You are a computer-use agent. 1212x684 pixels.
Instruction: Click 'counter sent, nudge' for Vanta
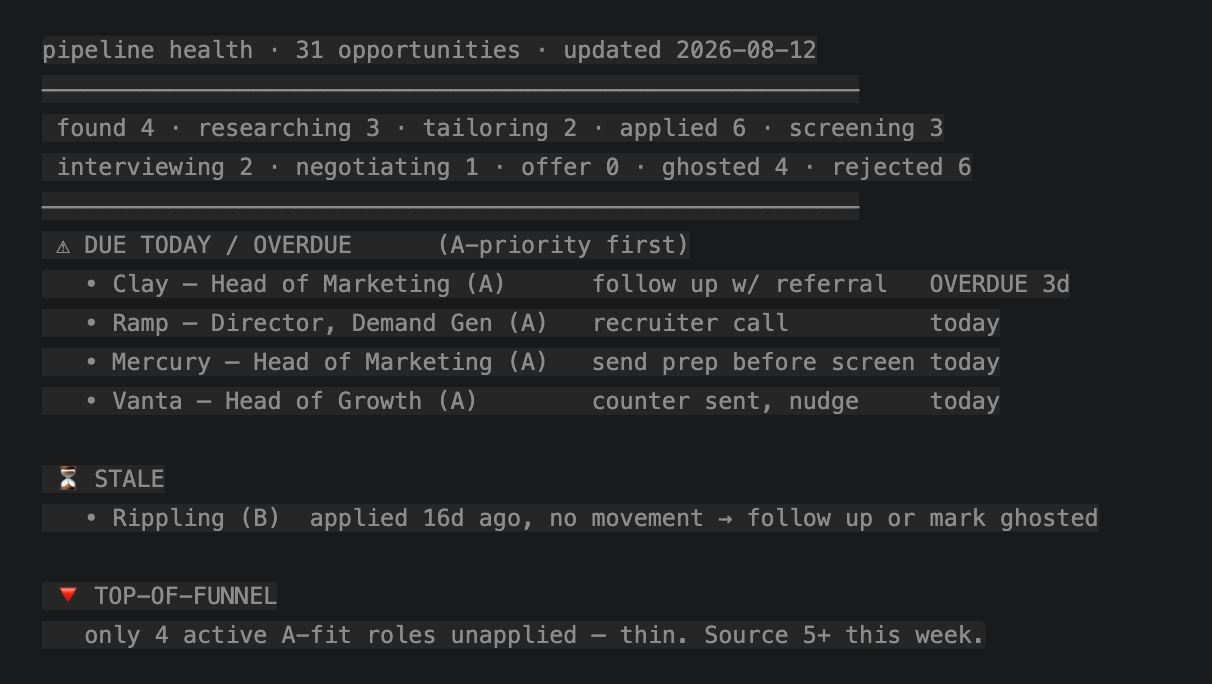click(725, 401)
